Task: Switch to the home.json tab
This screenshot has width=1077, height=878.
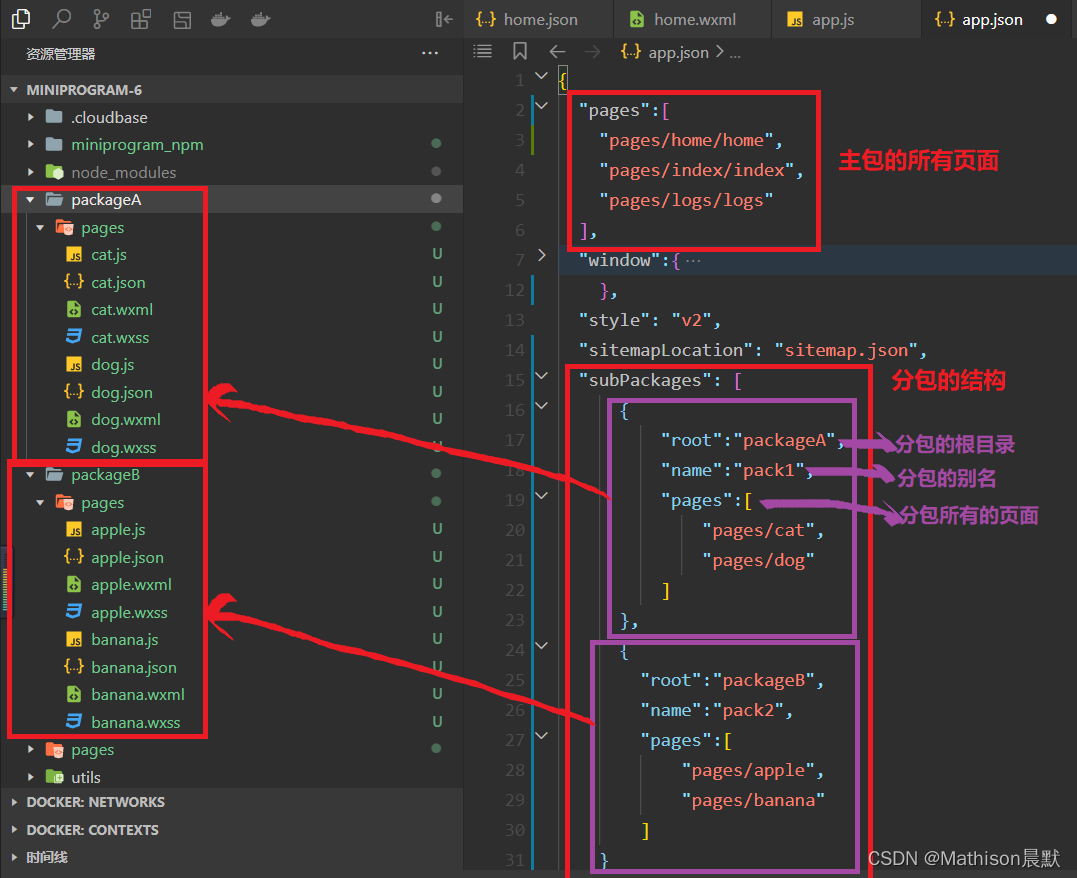Action: tap(538, 19)
